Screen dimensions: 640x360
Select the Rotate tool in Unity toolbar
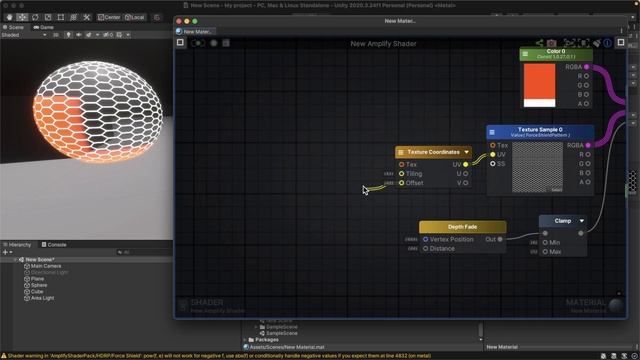click(x=35, y=17)
